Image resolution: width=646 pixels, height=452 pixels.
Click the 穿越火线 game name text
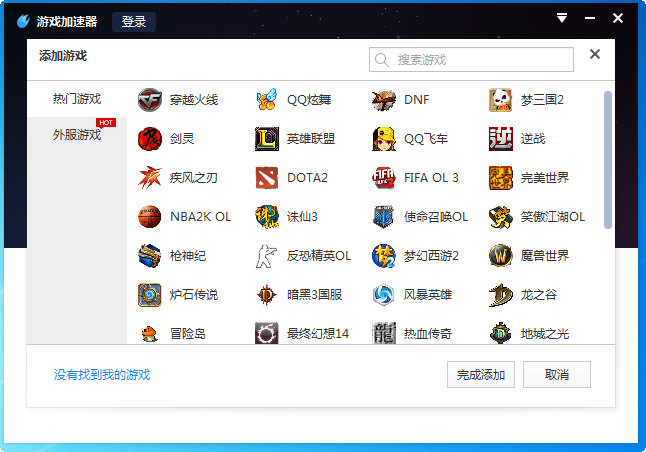tap(194, 100)
